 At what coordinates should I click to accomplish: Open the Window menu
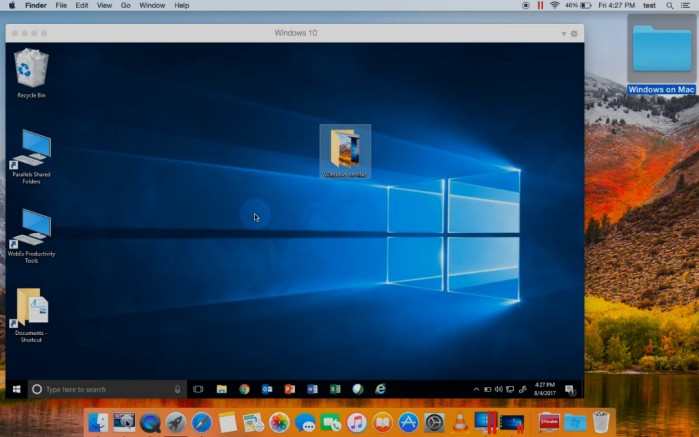tap(152, 5)
